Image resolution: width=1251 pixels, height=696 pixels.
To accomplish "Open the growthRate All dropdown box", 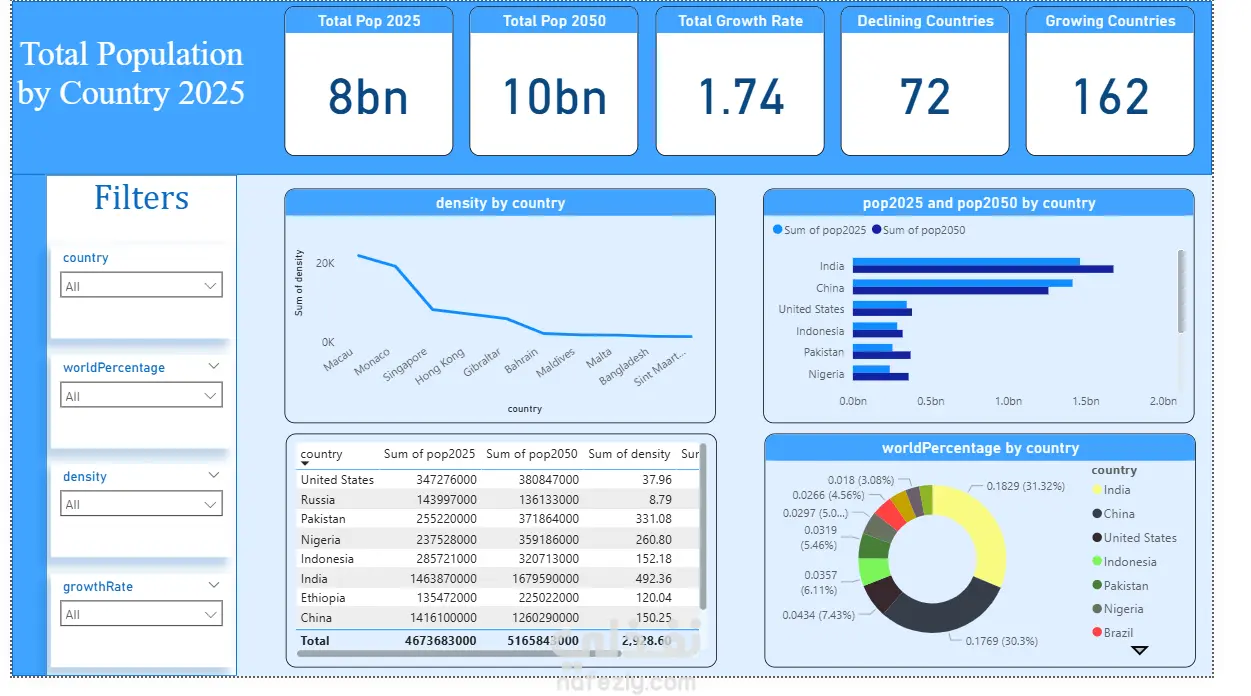I will coord(141,614).
